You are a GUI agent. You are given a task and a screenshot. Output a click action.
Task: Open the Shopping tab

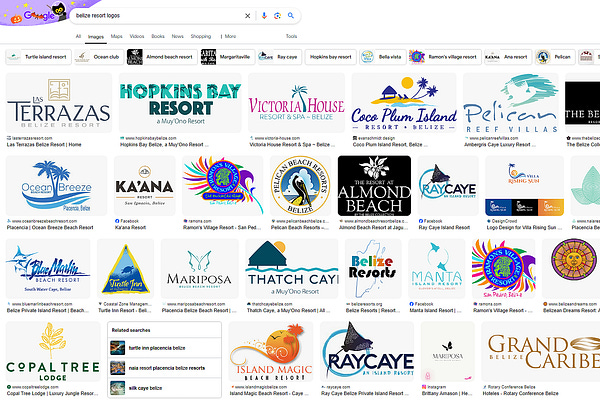201,36
